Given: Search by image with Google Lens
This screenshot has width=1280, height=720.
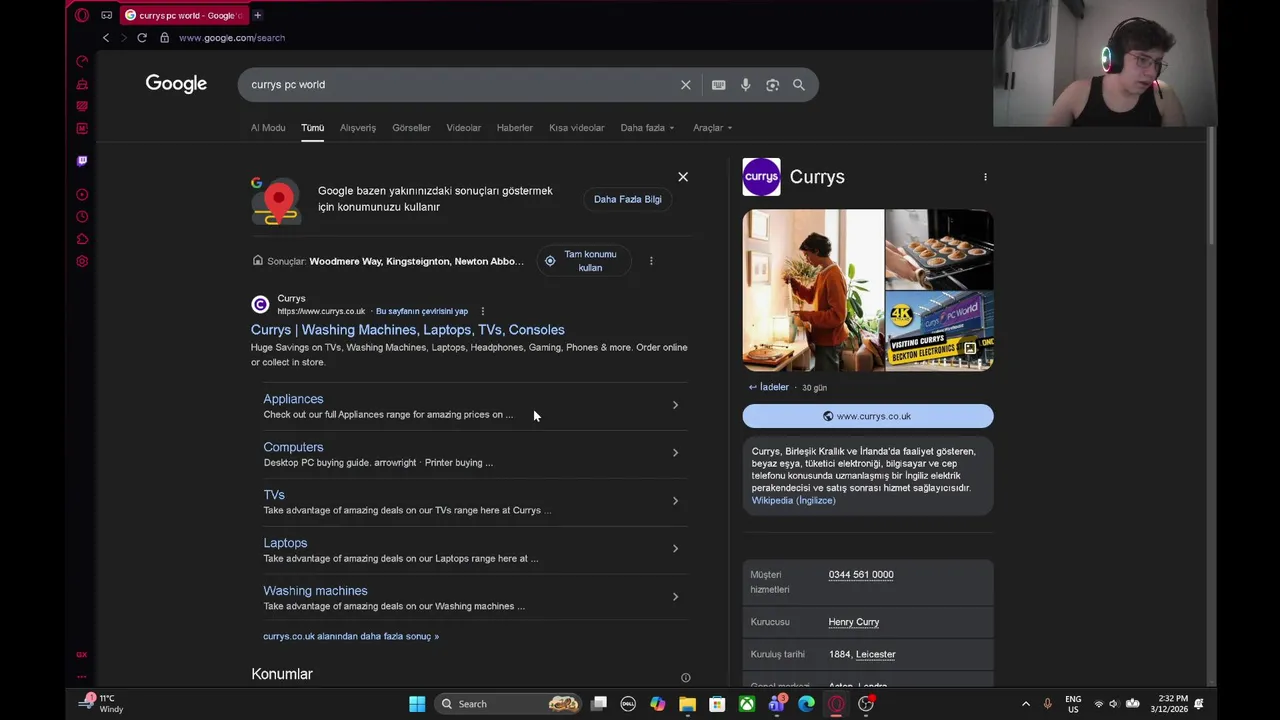Looking at the screenshot, I should point(772,85).
